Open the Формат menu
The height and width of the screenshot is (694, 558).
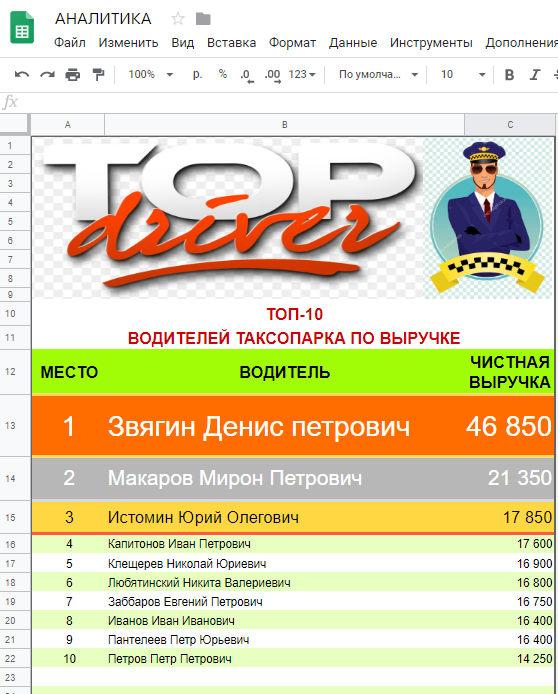[x=292, y=42]
